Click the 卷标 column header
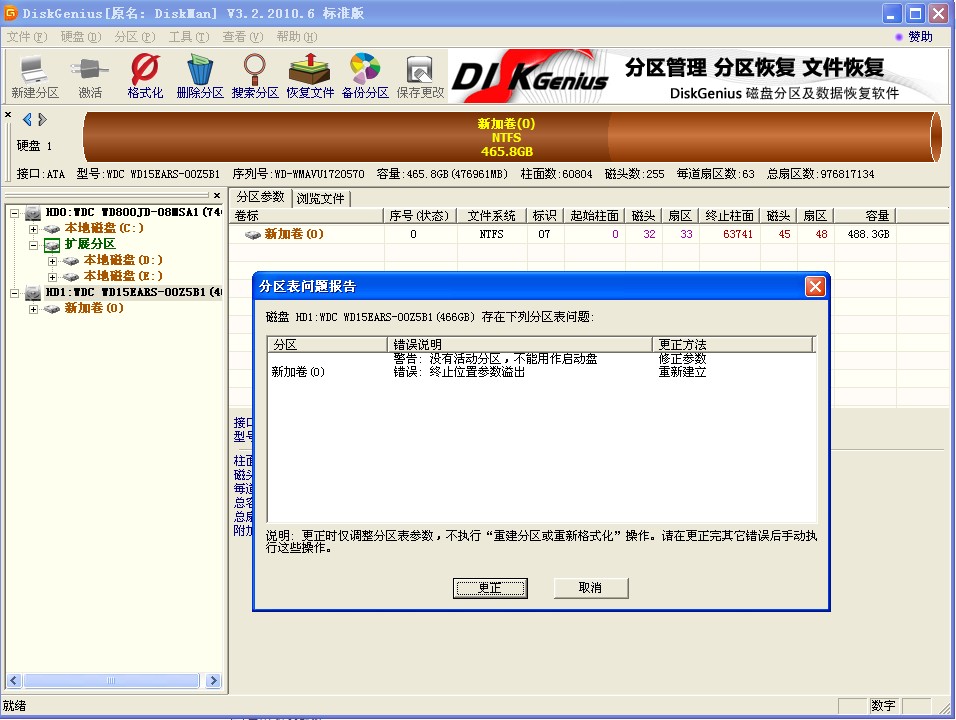Image resolution: width=956 pixels, height=720 pixels. [307, 216]
